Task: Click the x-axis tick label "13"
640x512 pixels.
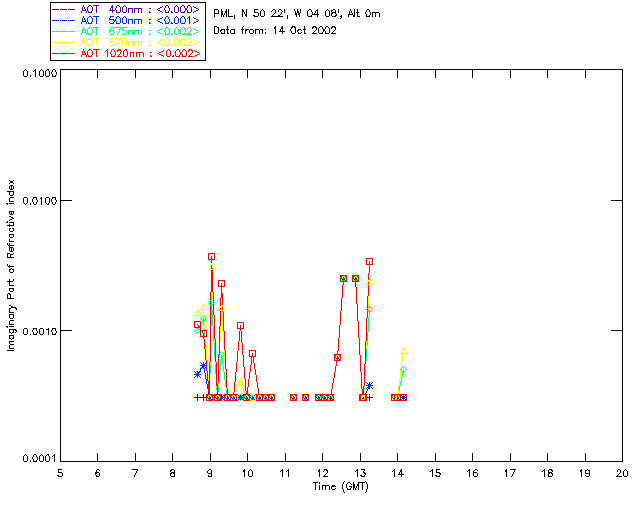Action: pyautogui.click(x=360, y=473)
